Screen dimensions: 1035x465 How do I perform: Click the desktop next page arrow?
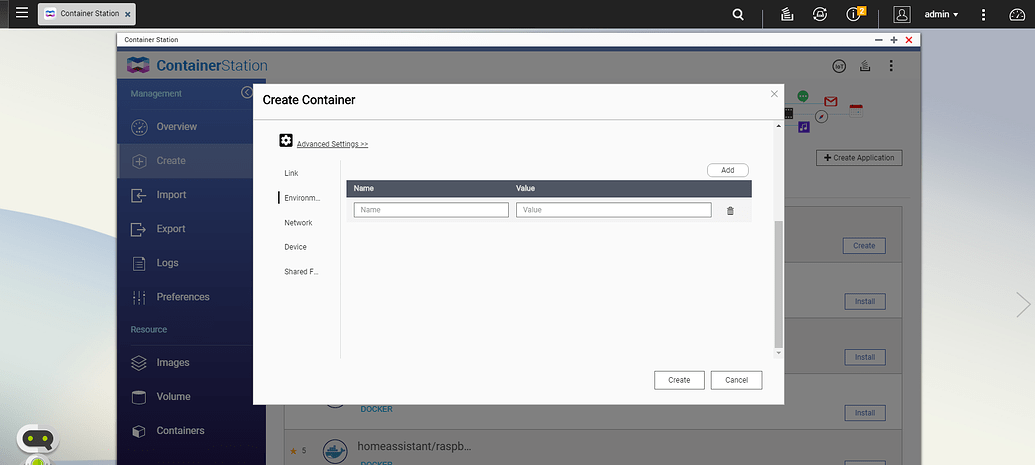click(1023, 304)
